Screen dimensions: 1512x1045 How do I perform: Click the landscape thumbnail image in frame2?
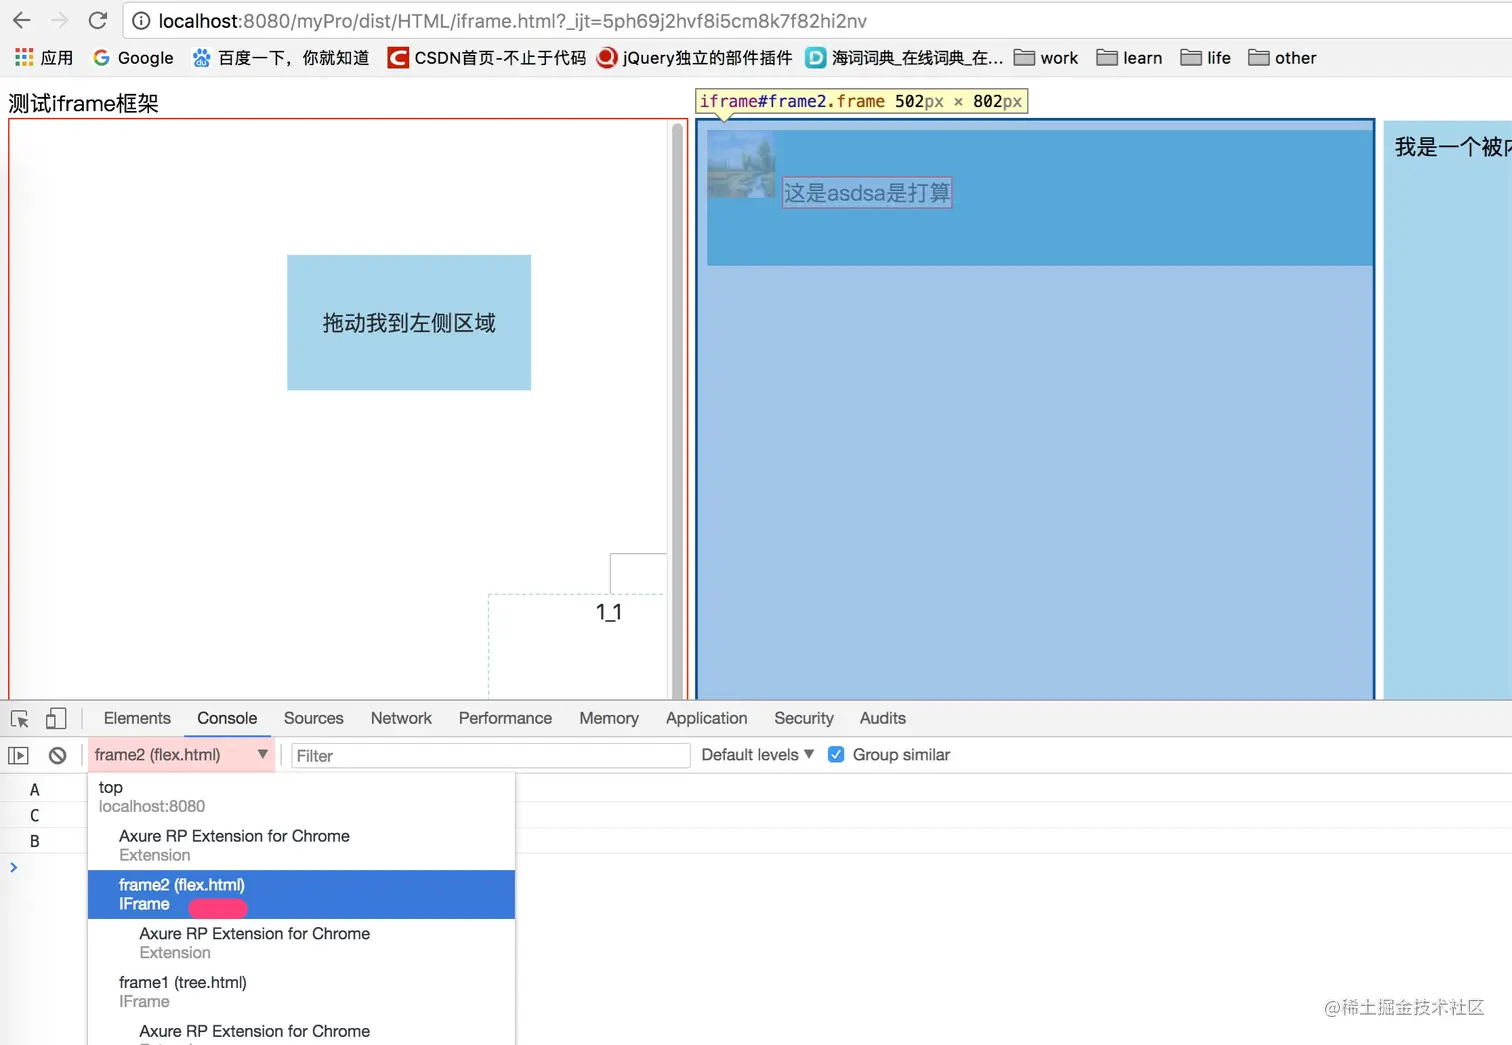[x=741, y=164]
